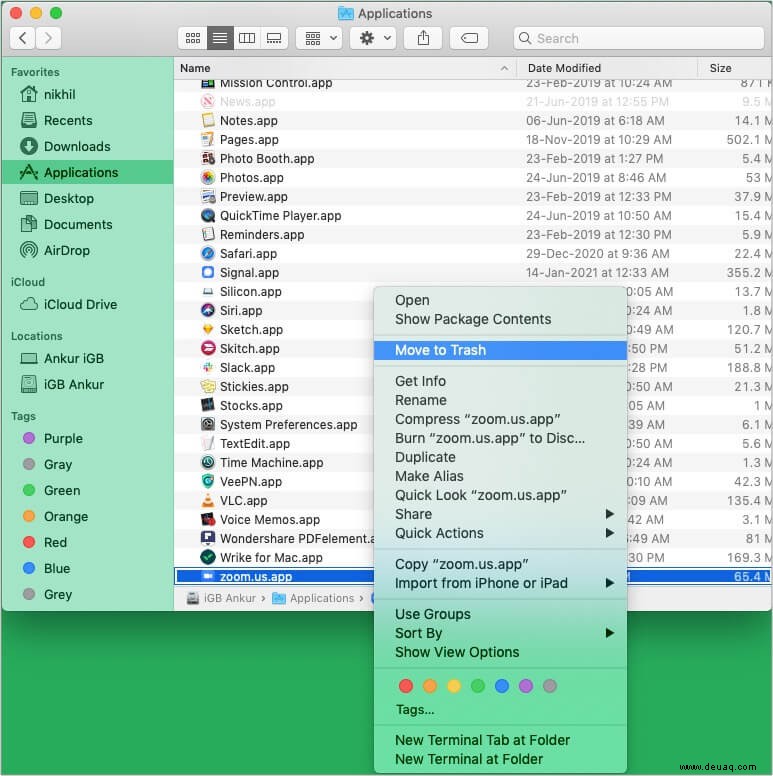
Task: Choose Get Info in the context menu
Action: pos(500,381)
